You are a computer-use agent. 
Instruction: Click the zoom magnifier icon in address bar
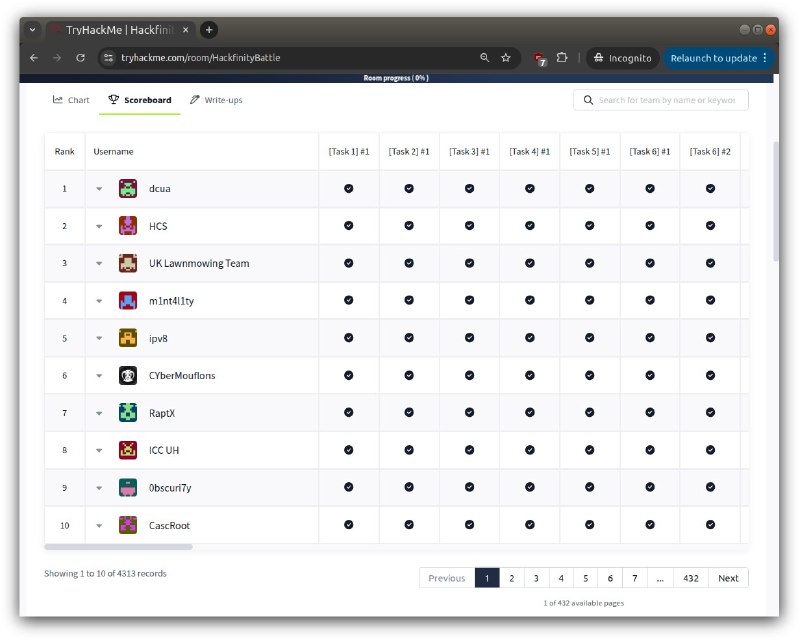pyautogui.click(x=485, y=58)
